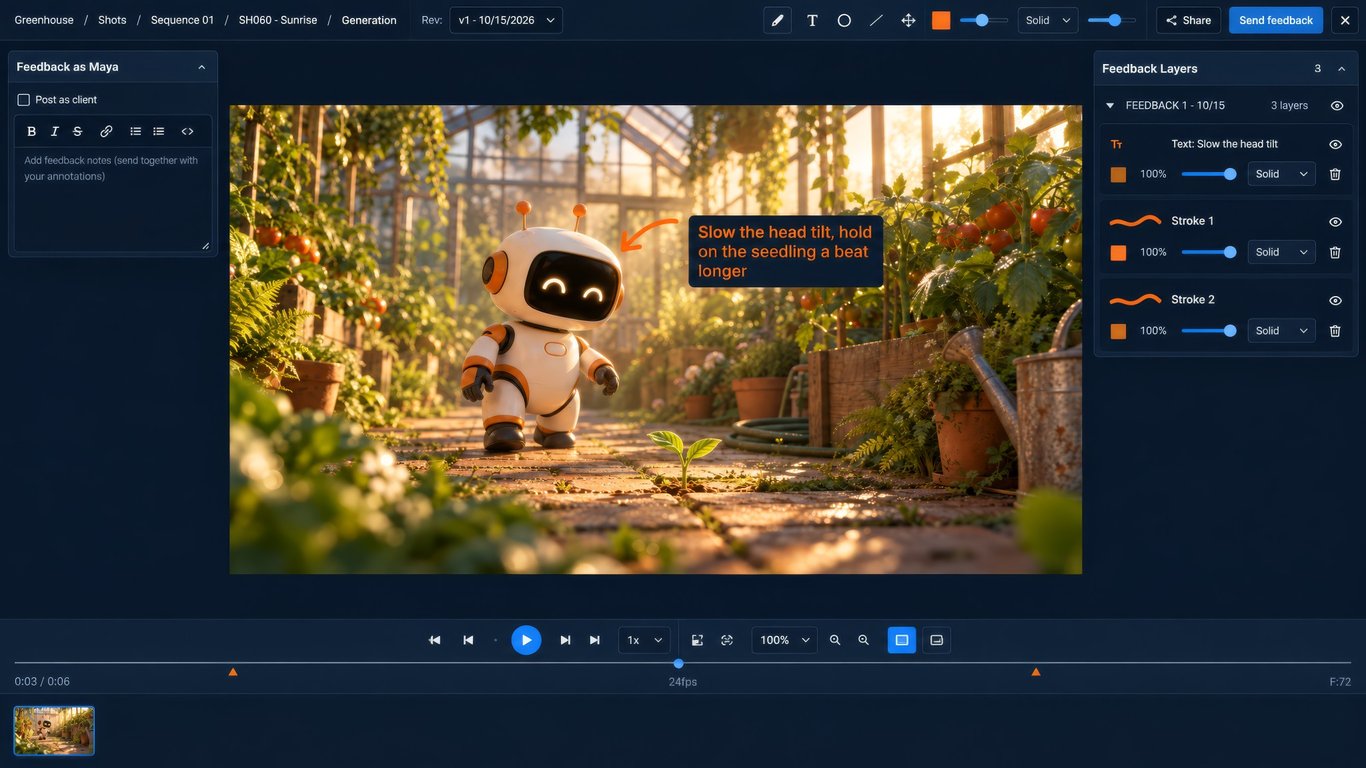Insert code block in feedback notes
Screen dimensions: 1366x768
click(x=187, y=131)
